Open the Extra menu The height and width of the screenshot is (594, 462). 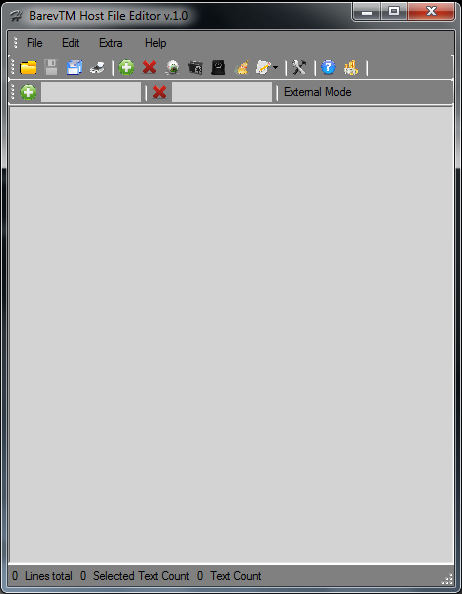pyautogui.click(x=111, y=43)
